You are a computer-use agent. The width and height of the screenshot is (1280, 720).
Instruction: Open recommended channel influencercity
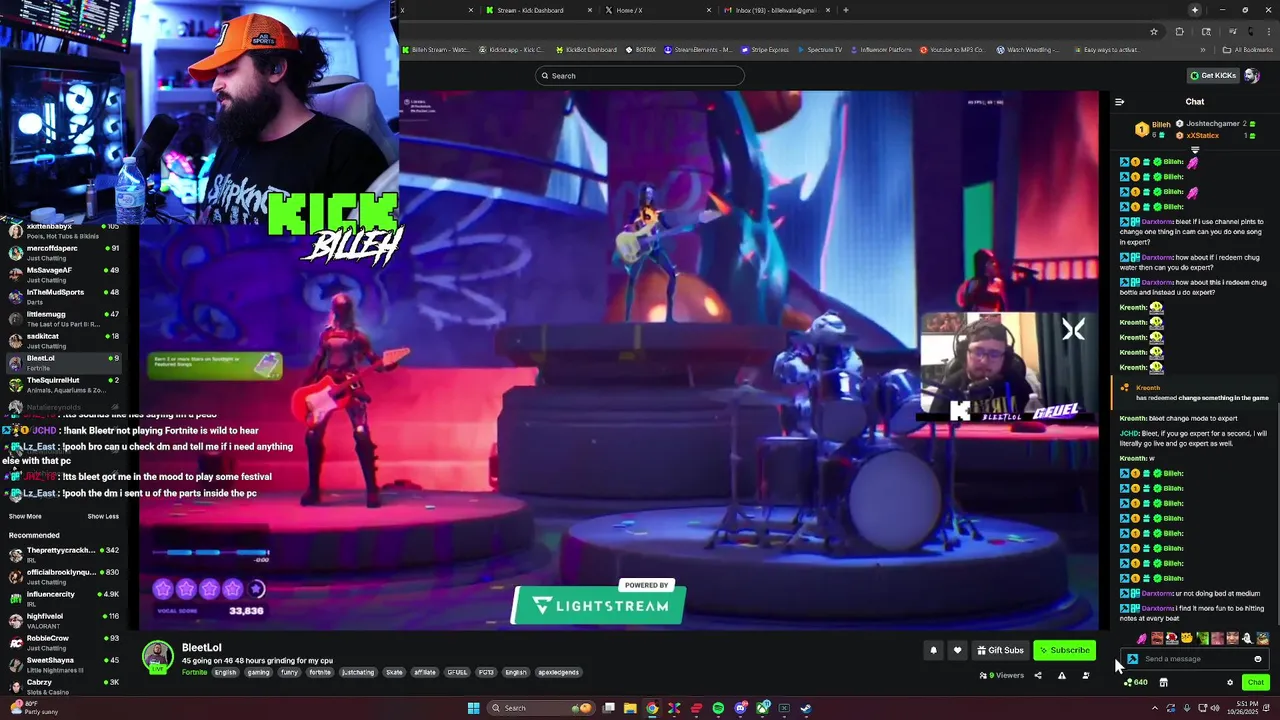pos(62,598)
